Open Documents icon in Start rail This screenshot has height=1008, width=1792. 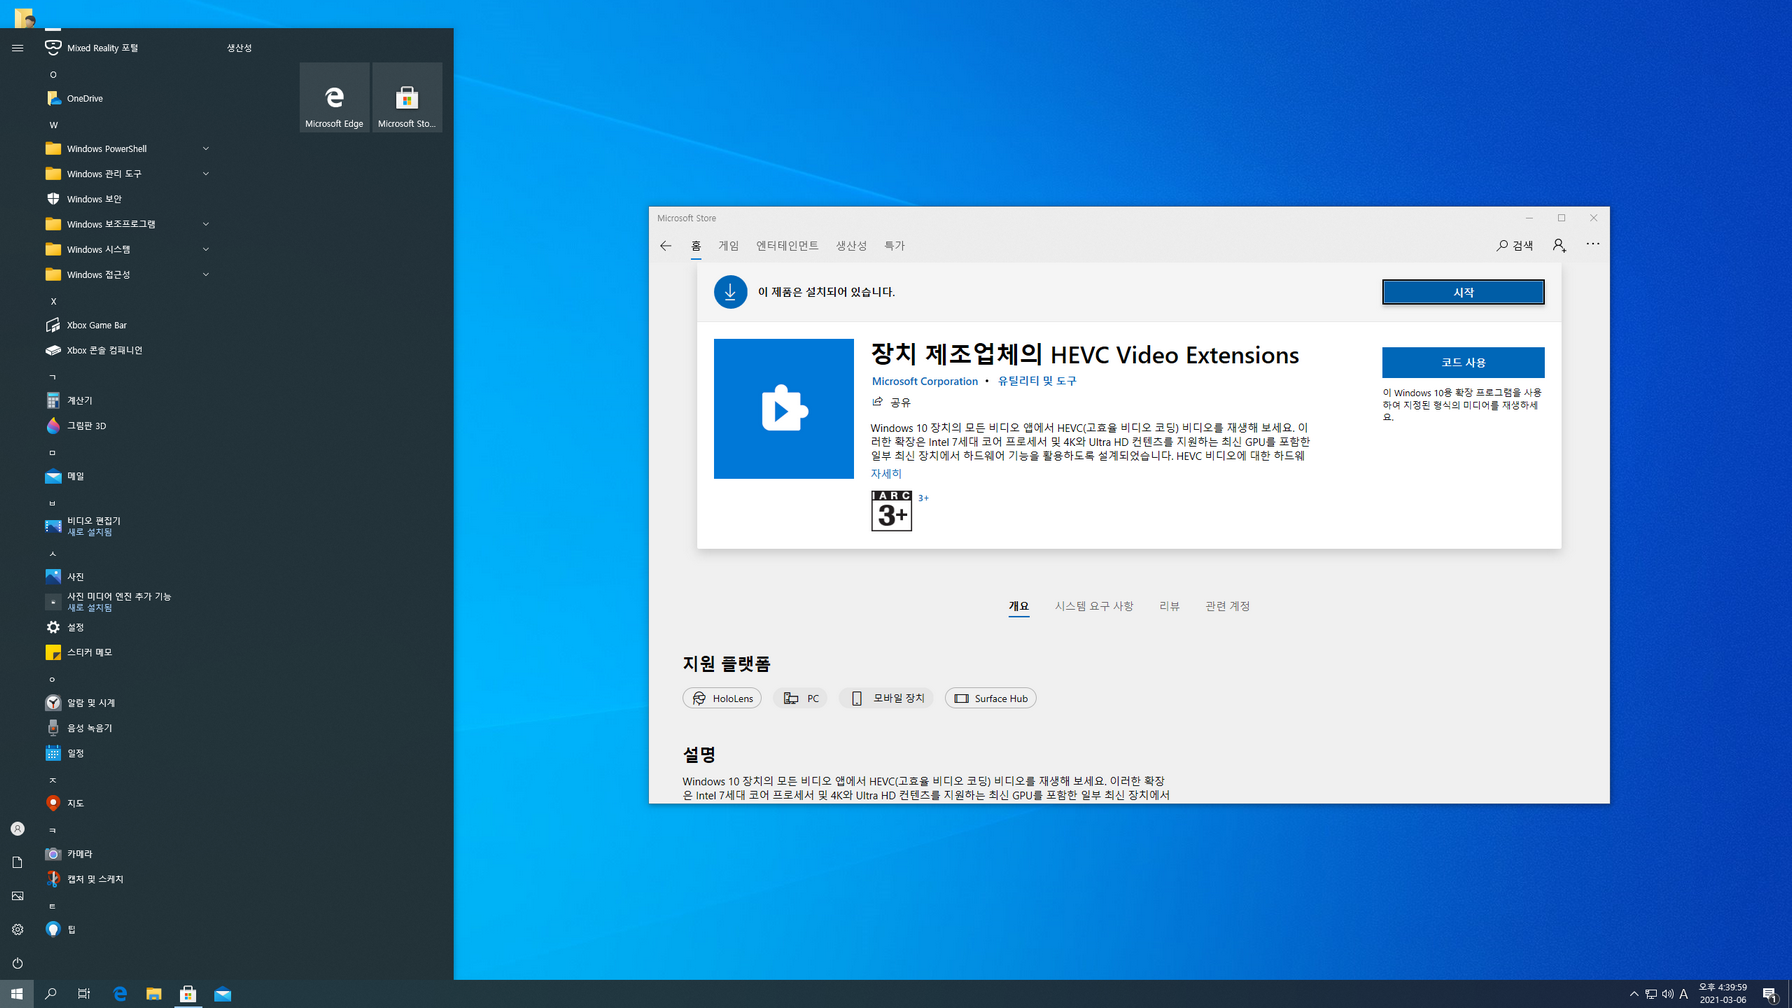[x=17, y=862]
